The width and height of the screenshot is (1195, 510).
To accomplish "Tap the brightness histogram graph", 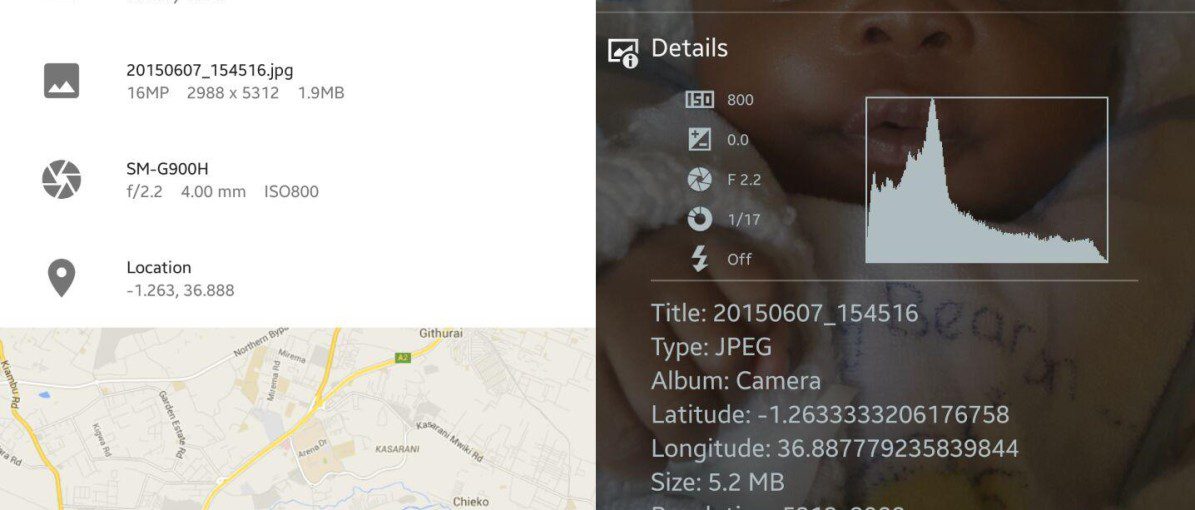I will point(986,180).
